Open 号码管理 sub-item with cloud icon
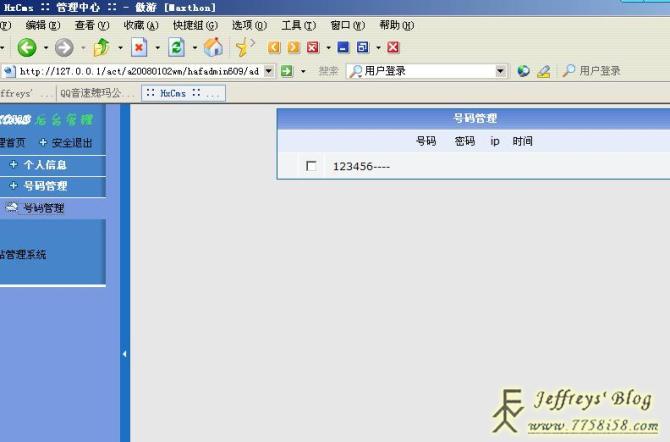 (42, 208)
